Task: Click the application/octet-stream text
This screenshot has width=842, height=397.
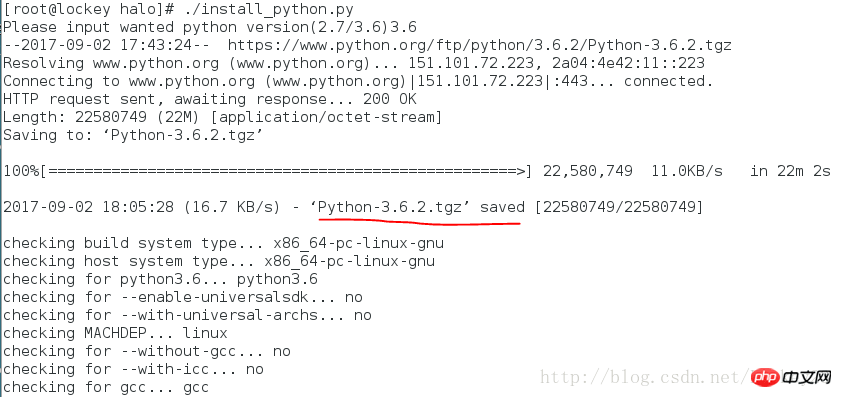Action: 330,117
